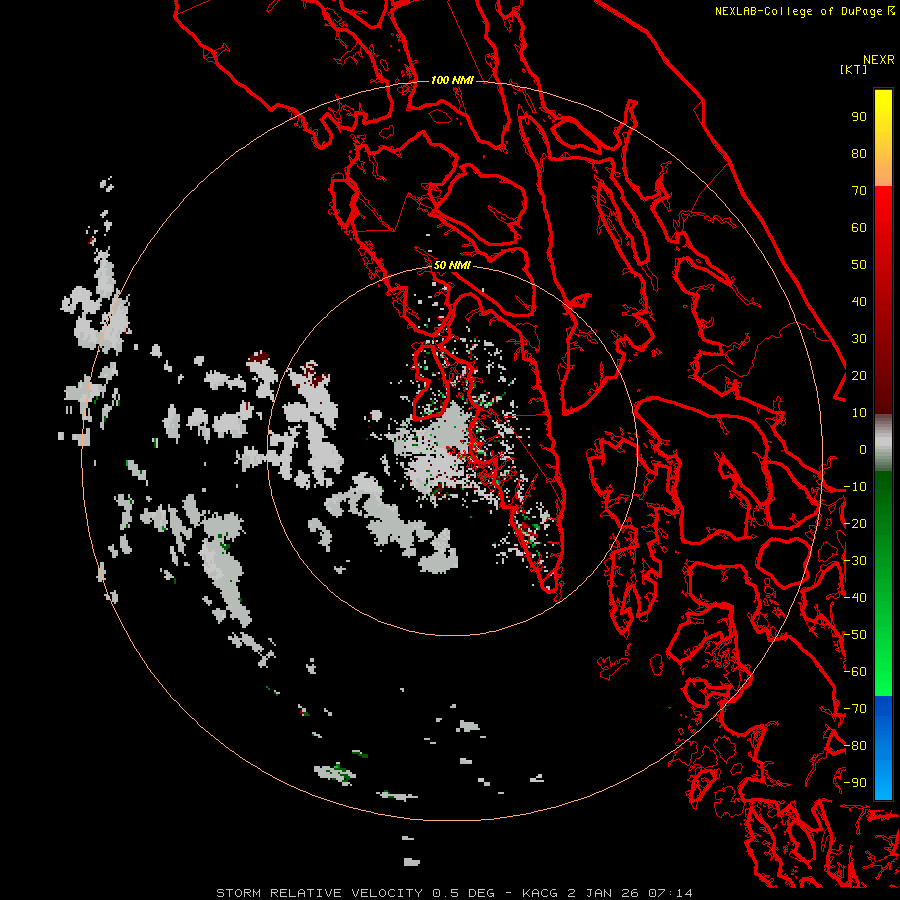The width and height of the screenshot is (900, 900).
Task: Click the storm relative velocity caption at bottom
Action: click(x=454, y=893)
